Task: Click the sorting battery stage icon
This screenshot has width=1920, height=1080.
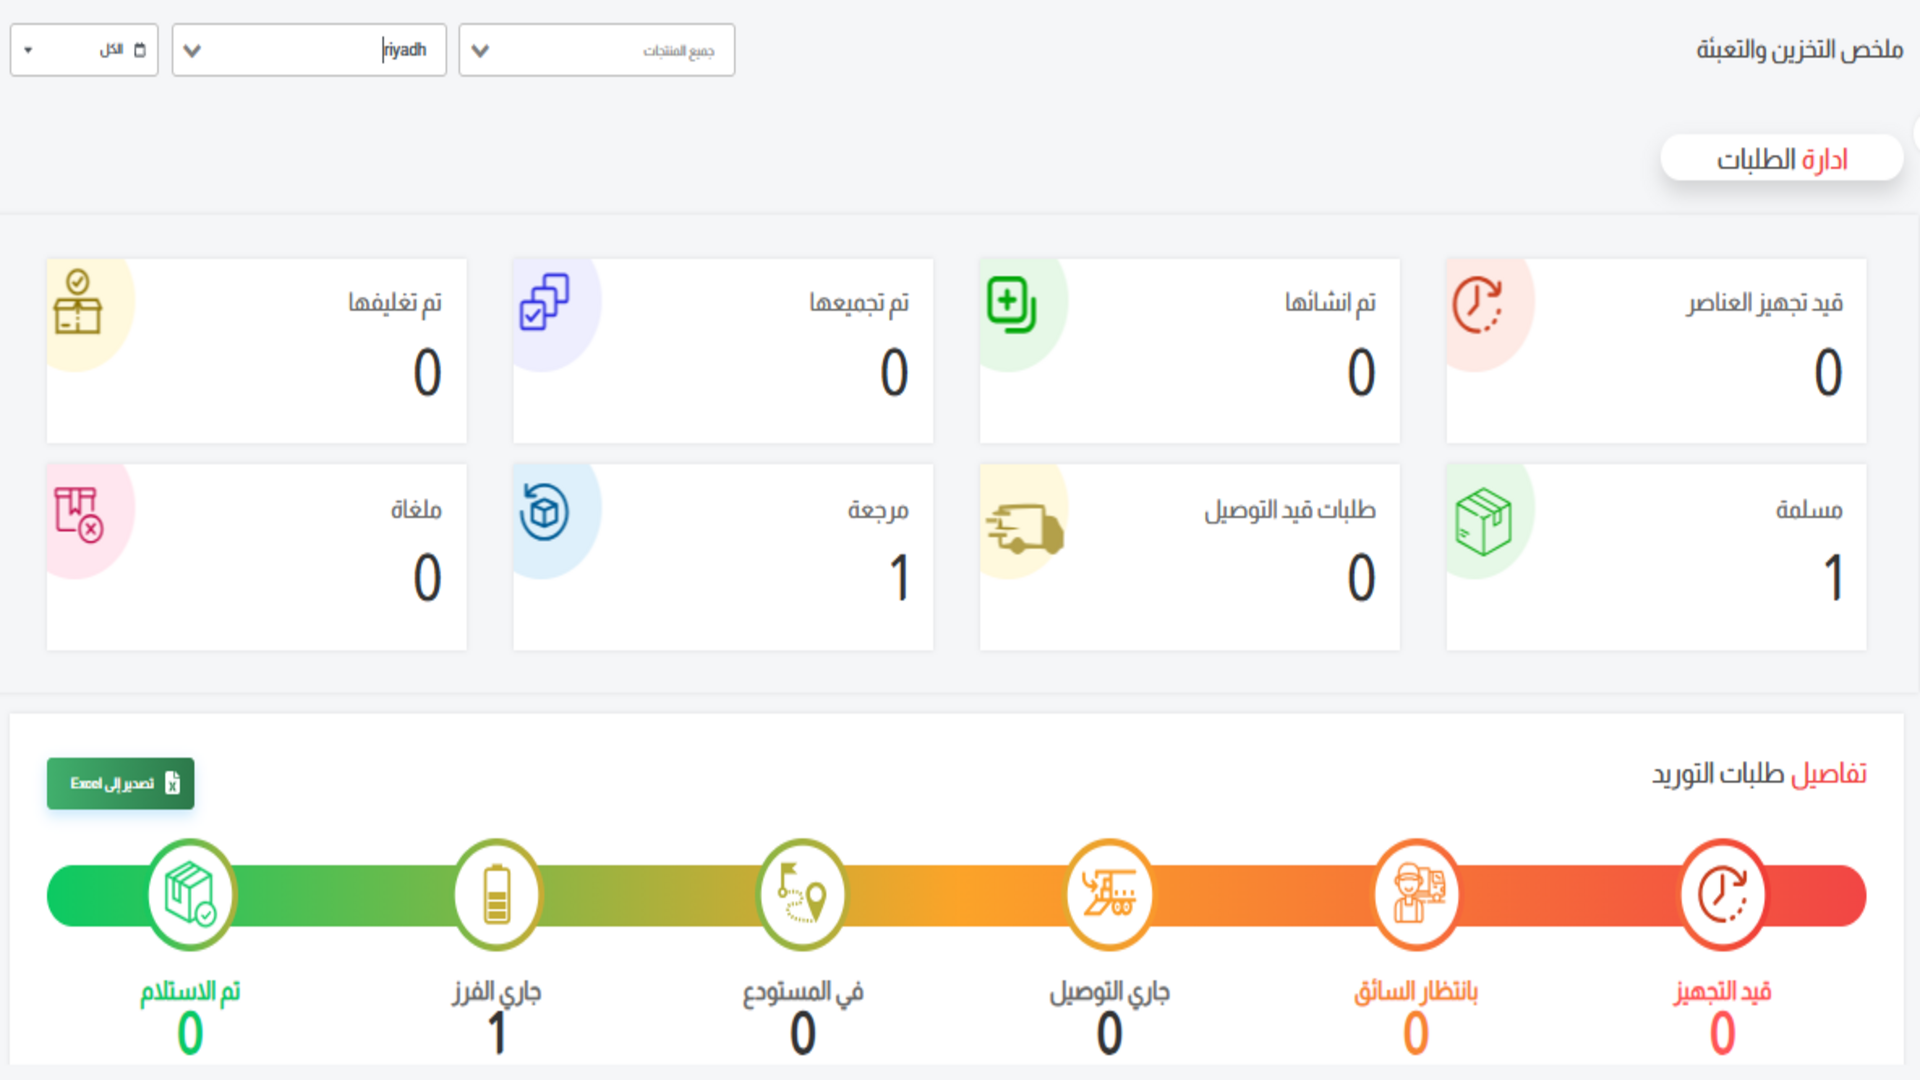Action: (496, 895)
